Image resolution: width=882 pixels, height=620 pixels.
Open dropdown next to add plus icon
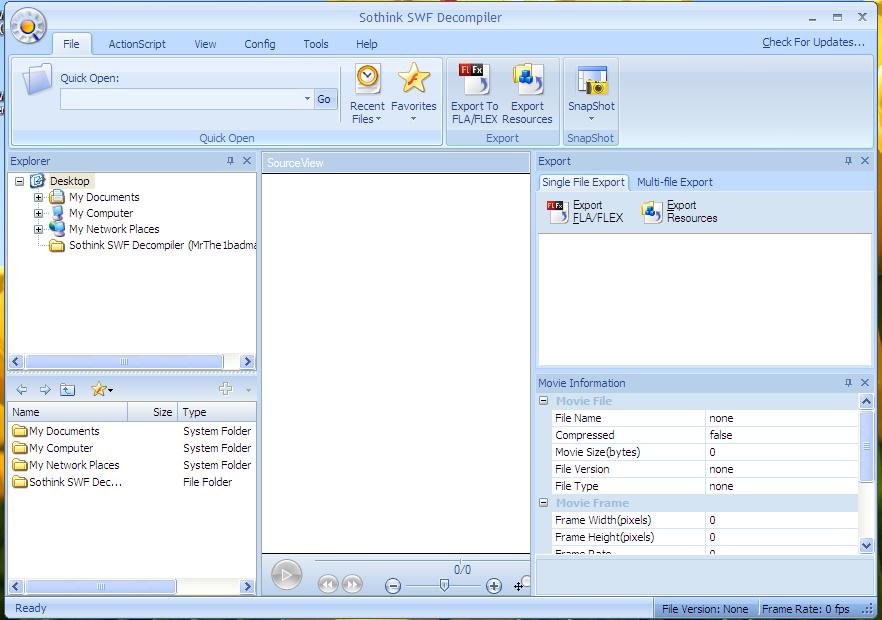pyautogui.click(x=248, y=389)
